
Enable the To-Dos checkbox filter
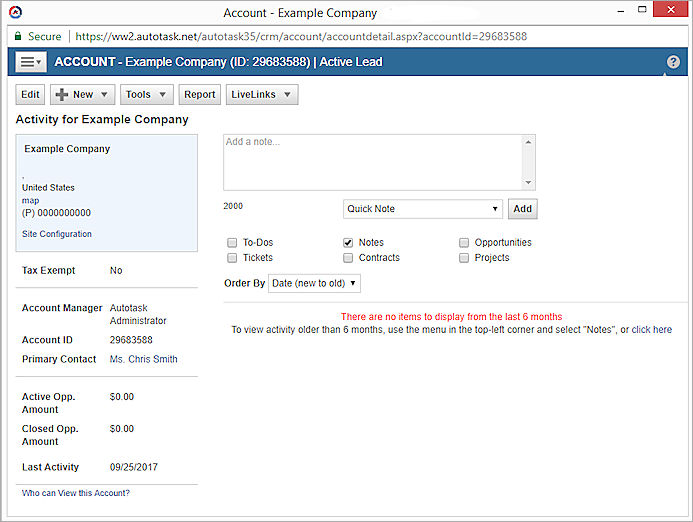(232, 243)
